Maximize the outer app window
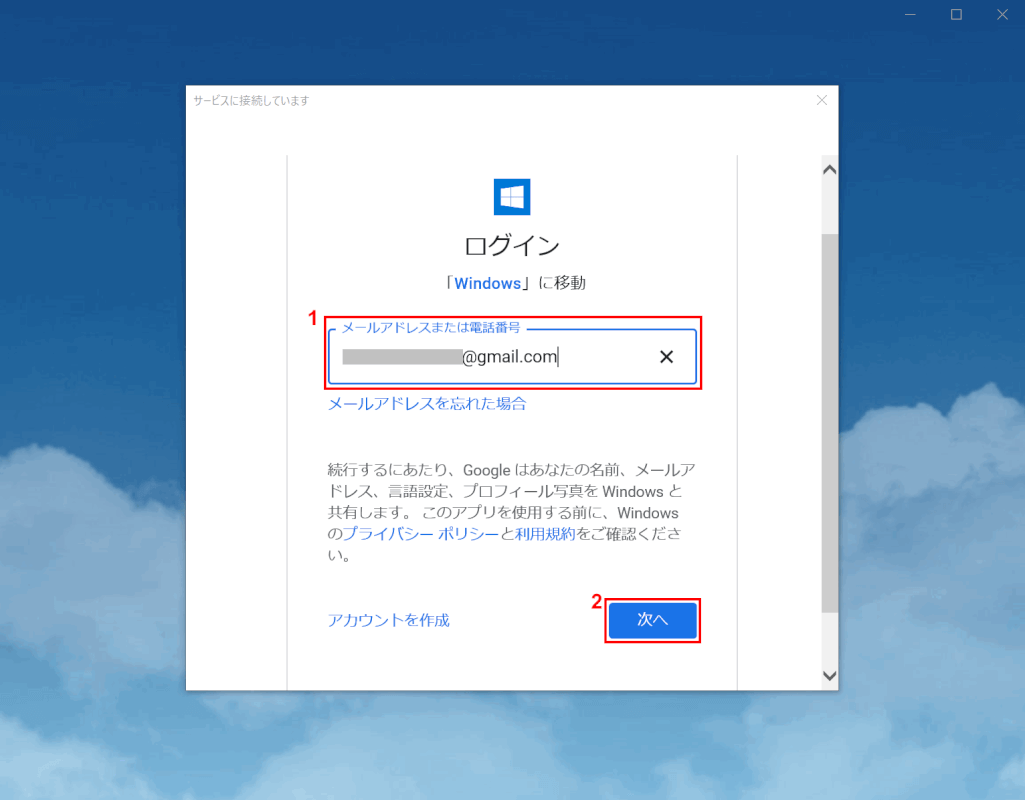 pos(956,14)
